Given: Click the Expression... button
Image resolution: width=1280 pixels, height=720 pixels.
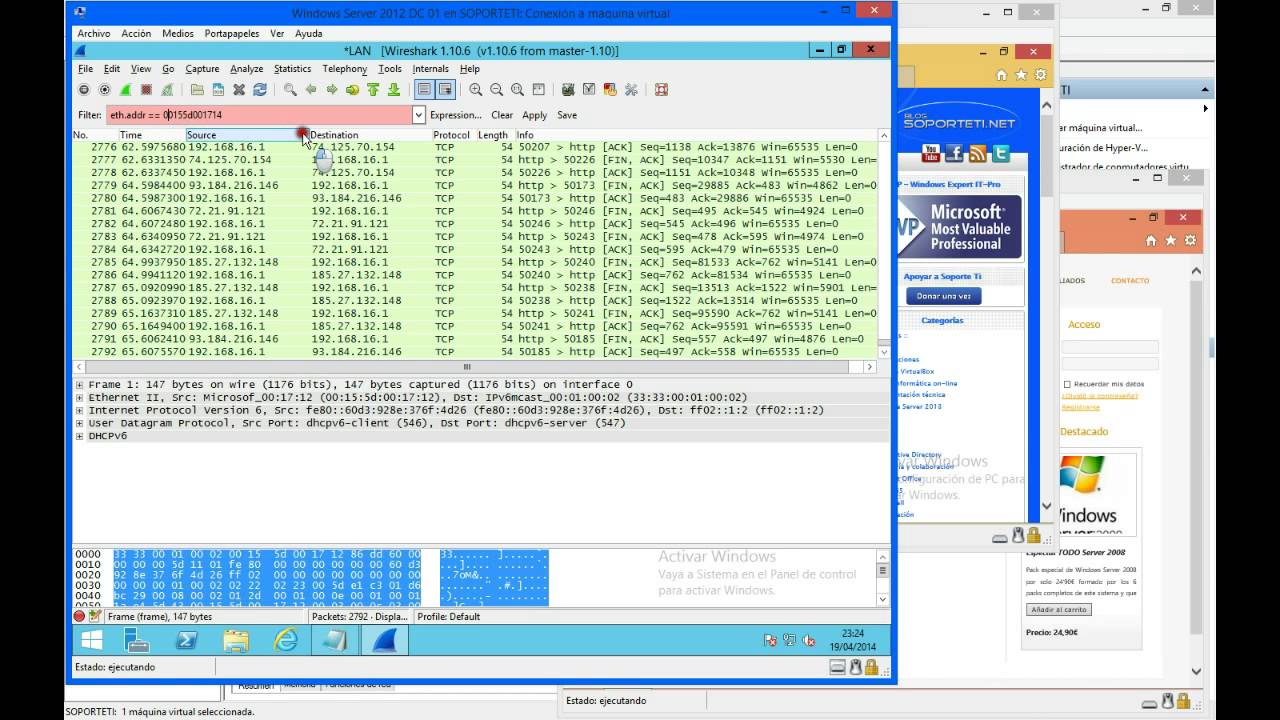Looking at the screenshot, I should point(455,115).
